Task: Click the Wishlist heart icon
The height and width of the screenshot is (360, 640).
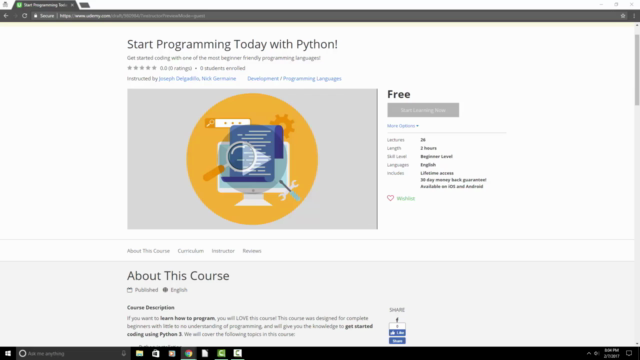Action: [391, 198]
